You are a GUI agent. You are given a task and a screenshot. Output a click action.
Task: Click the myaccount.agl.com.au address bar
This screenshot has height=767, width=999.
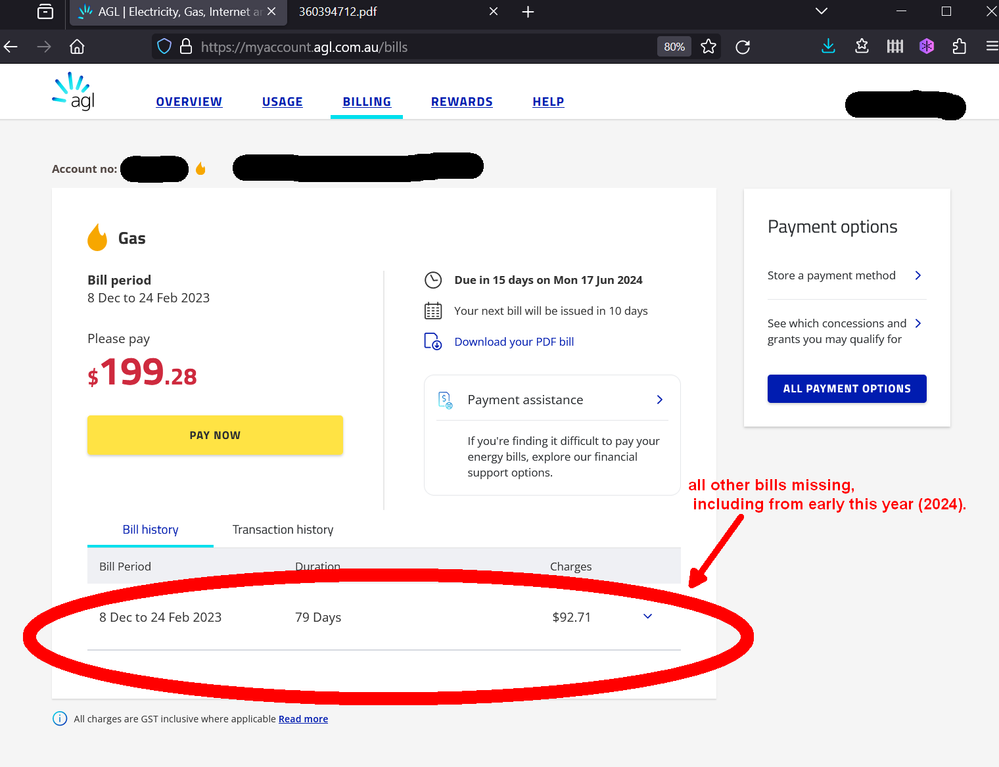420,46
